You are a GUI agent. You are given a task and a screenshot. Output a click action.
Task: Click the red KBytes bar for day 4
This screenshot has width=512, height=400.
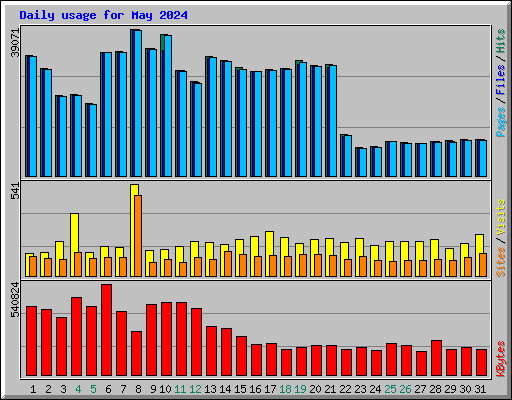point(76,337)
